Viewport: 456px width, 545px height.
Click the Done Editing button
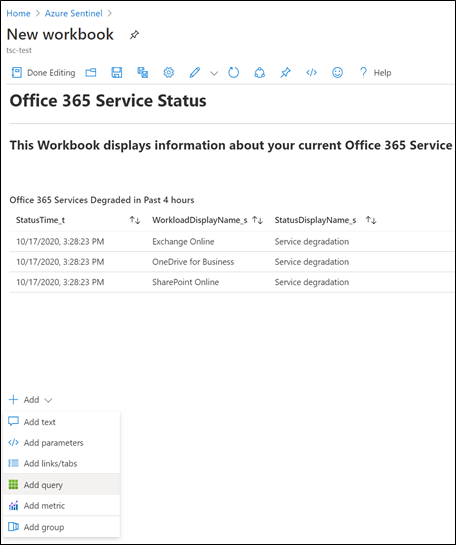pos(44,73)
